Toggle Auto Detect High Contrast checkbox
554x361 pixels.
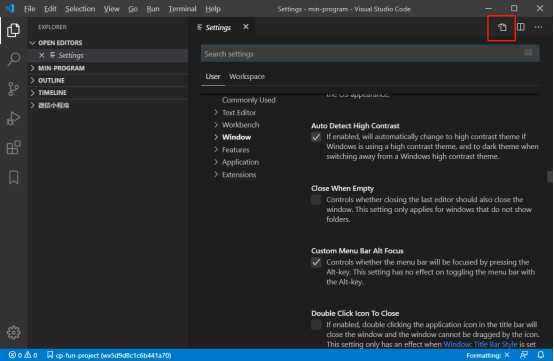[x=316, y=137]
